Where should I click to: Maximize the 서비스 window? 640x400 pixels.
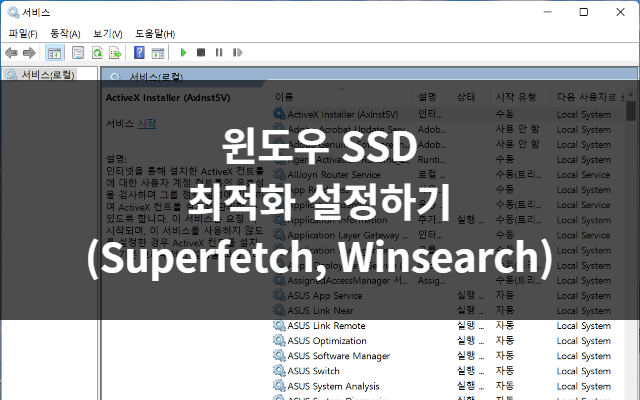tap(584, 12)
